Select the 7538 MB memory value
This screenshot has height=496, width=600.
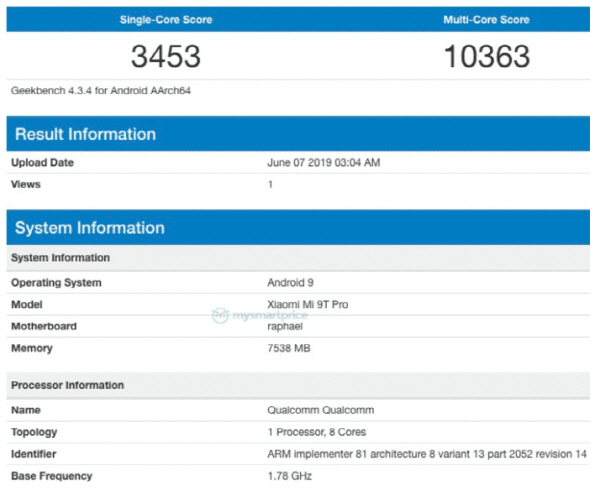[289, 348]
